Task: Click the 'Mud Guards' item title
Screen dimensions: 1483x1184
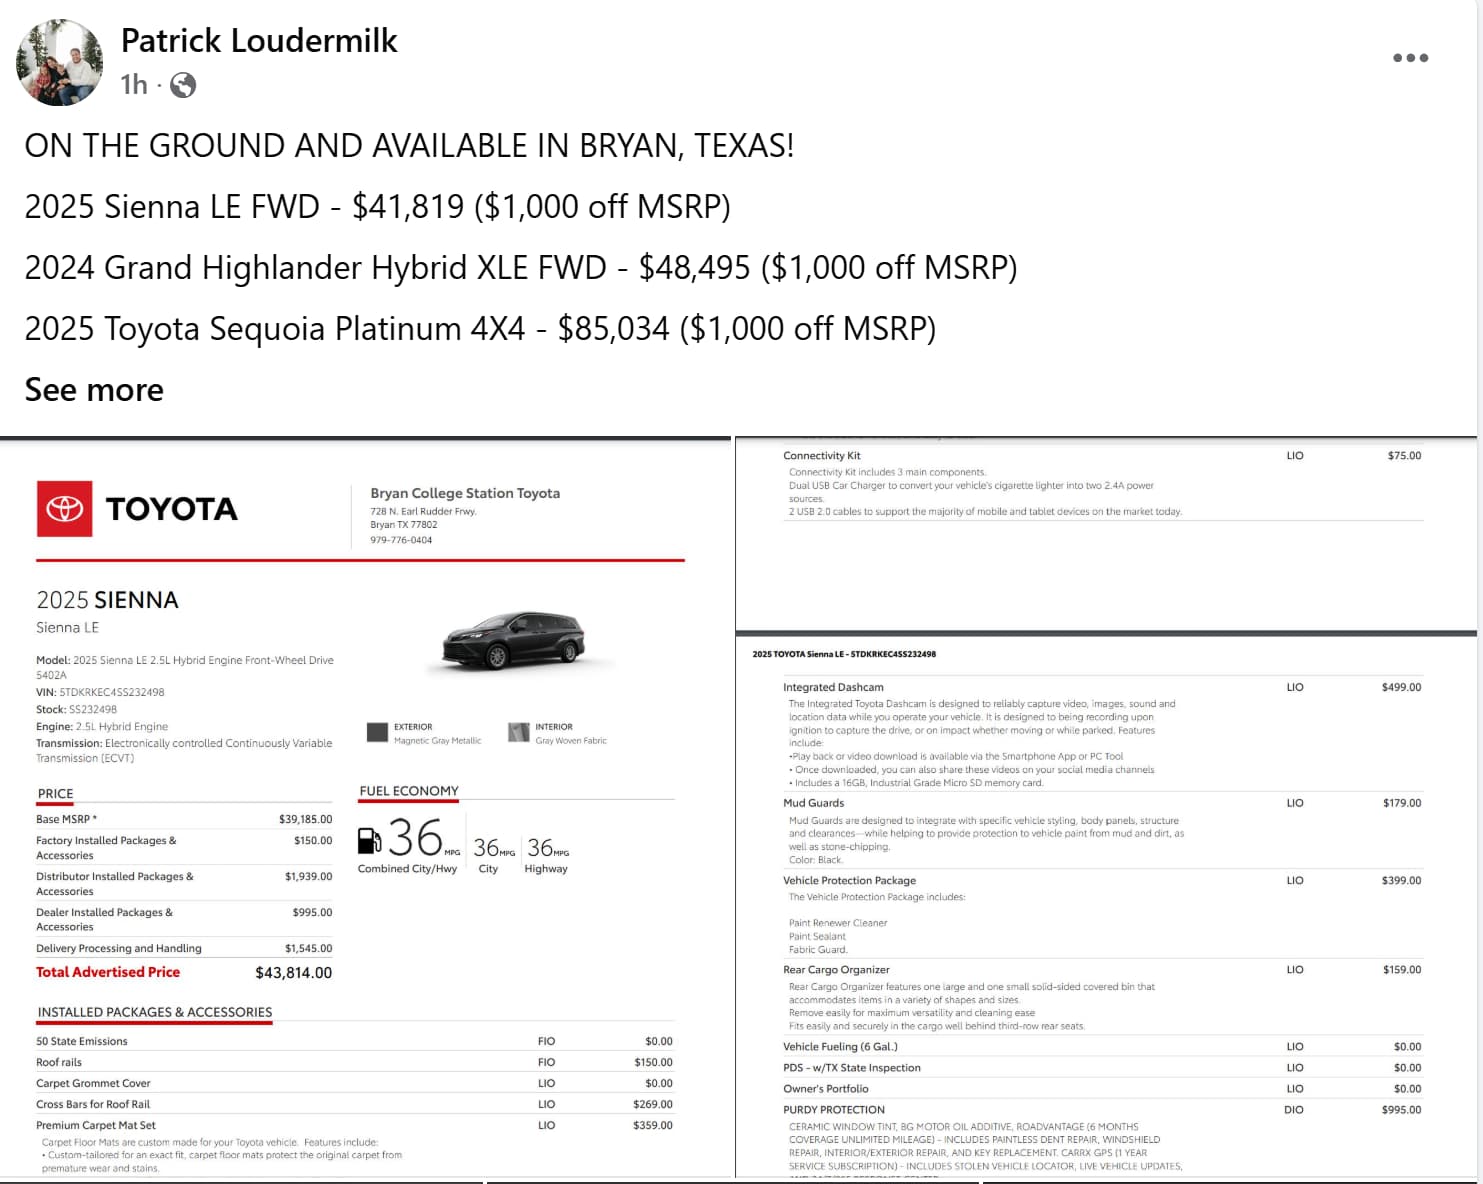Action: click(813, 803)
